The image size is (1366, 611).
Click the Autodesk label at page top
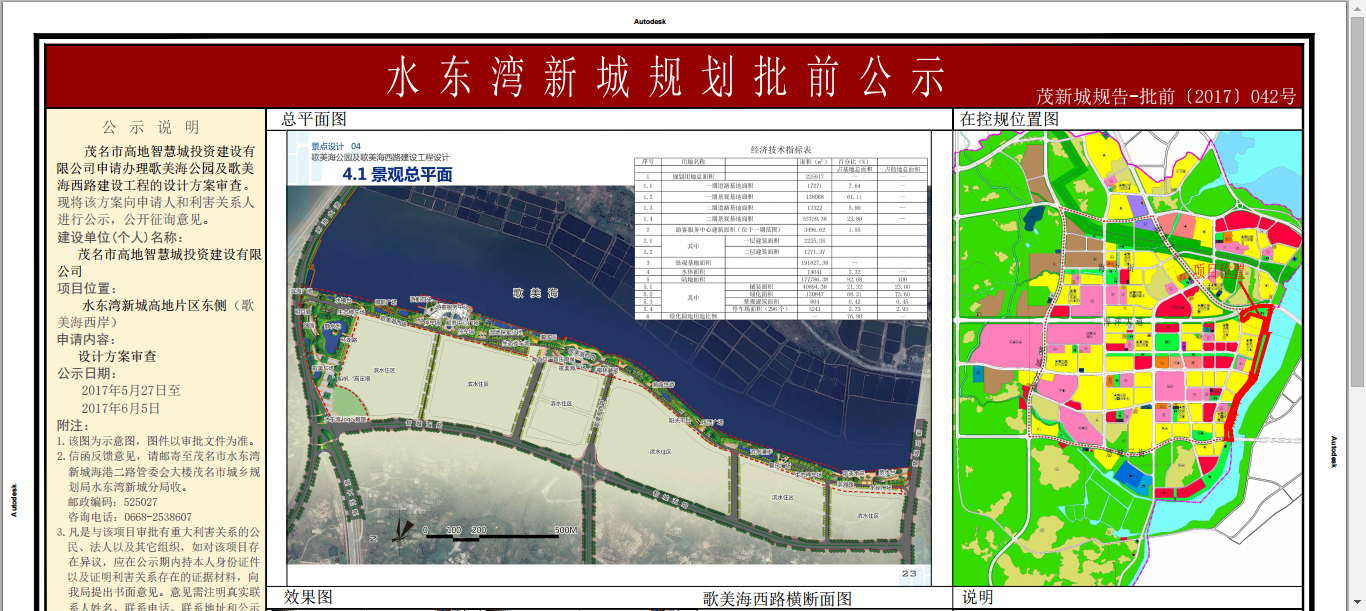(649, 21)
